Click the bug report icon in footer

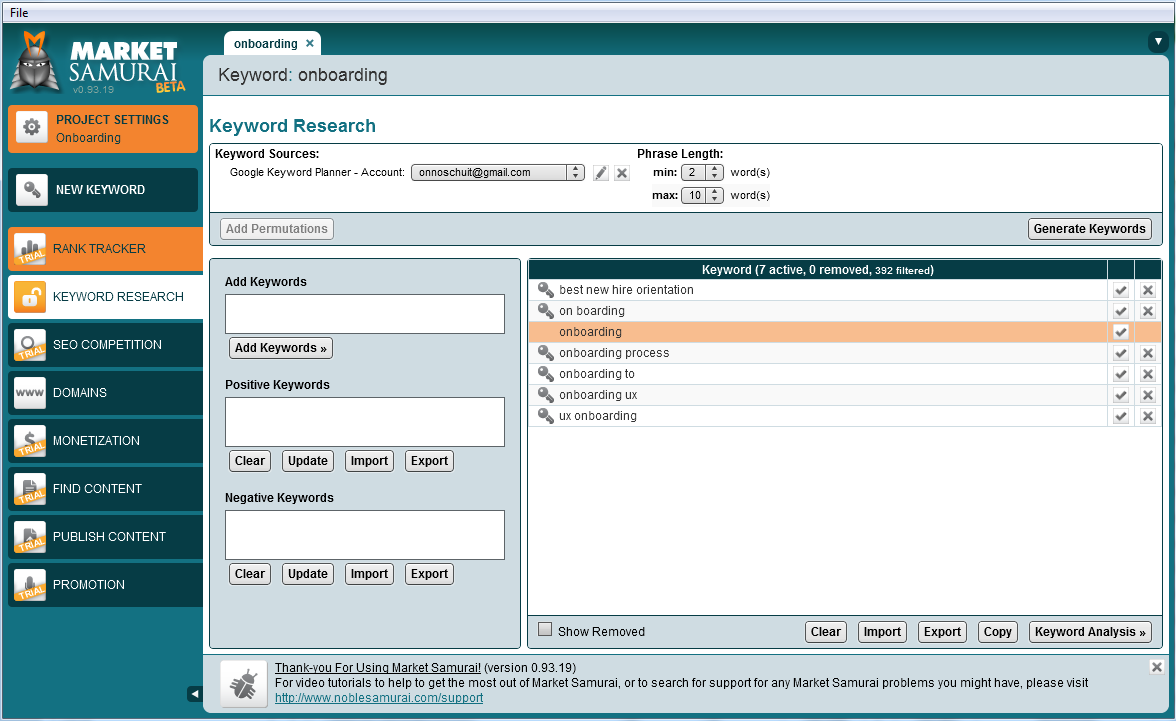pos(244,684)
